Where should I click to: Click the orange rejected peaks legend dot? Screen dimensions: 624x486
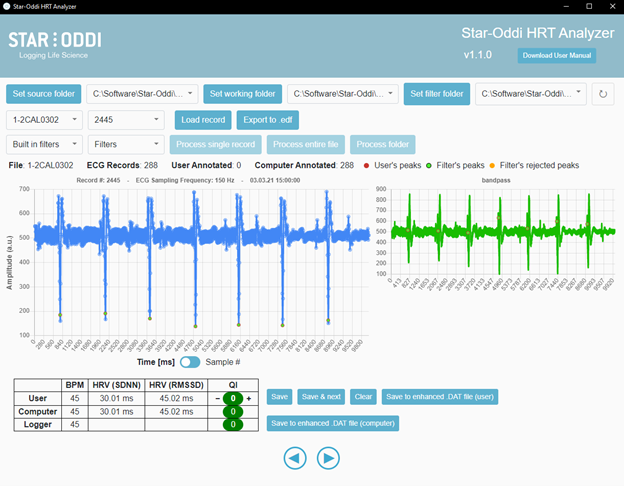pyautogui.click(x=492, y=166)
